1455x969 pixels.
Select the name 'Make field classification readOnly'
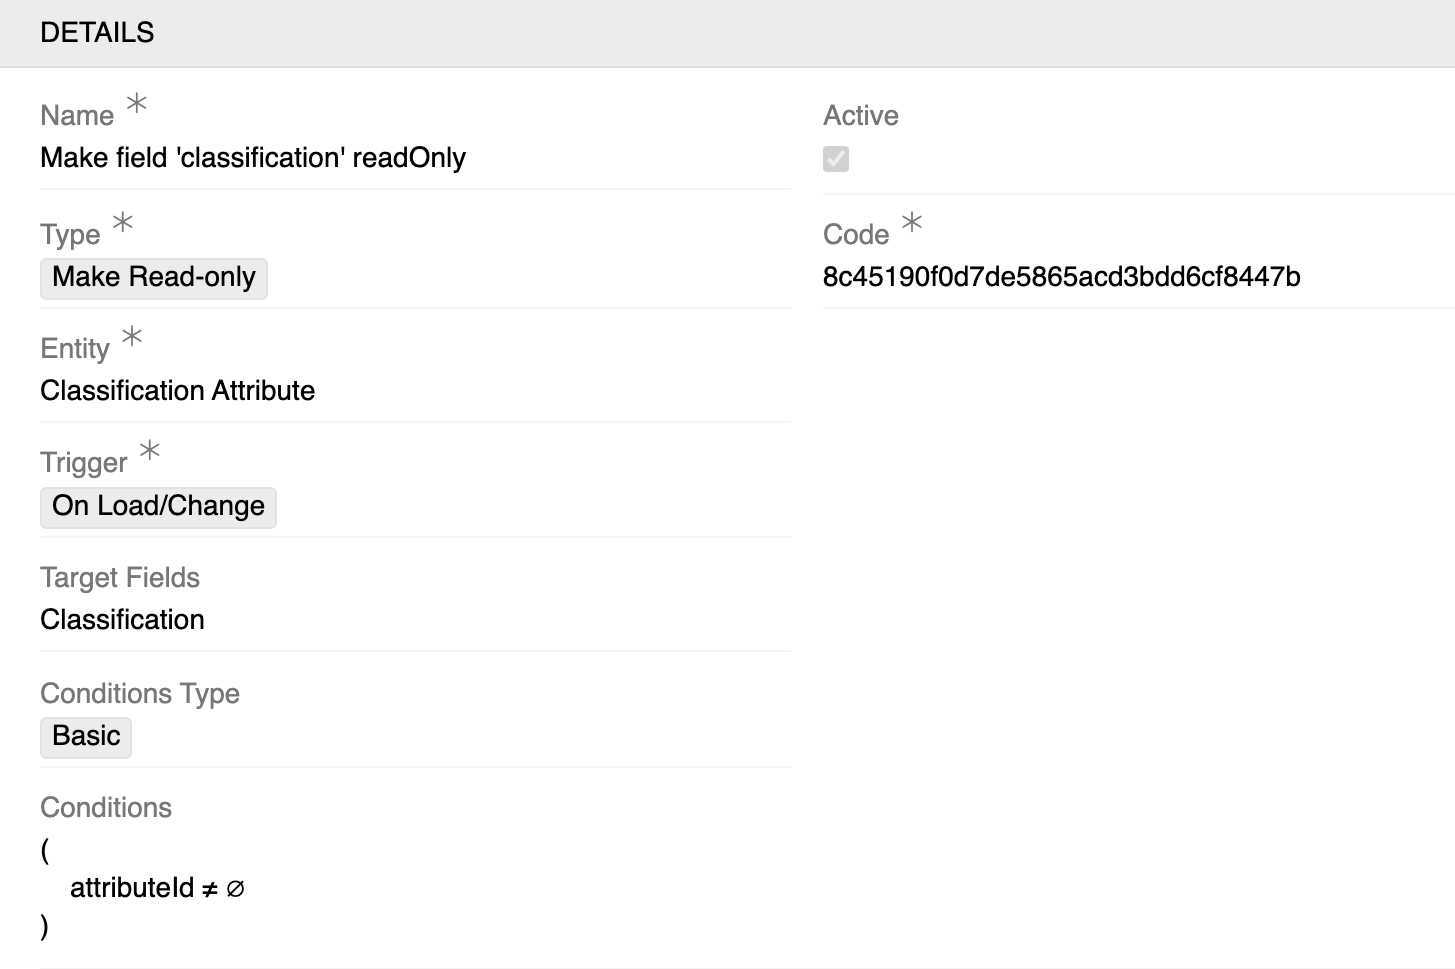pyautogui.click(x=253, y=158)
